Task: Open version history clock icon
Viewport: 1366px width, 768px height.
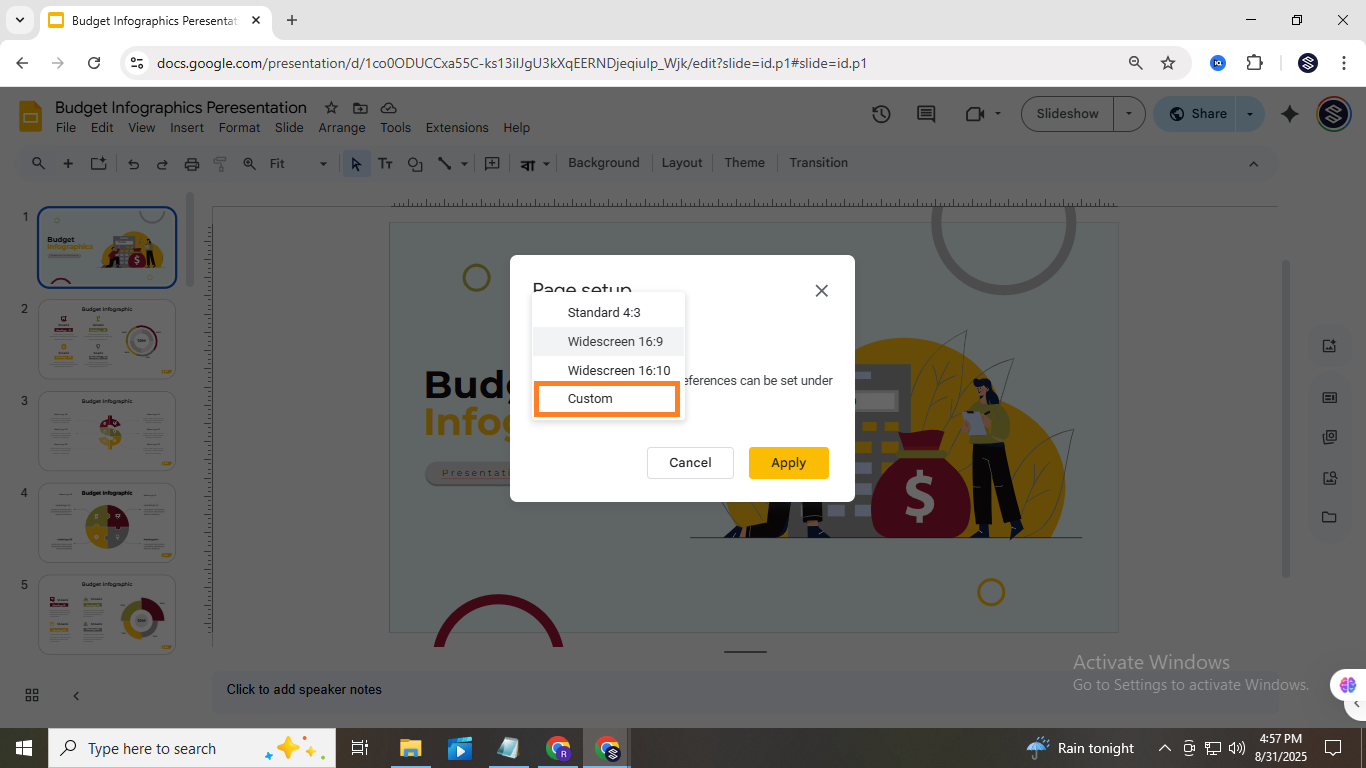Action: pyautogui.click(x=881, y=114)
